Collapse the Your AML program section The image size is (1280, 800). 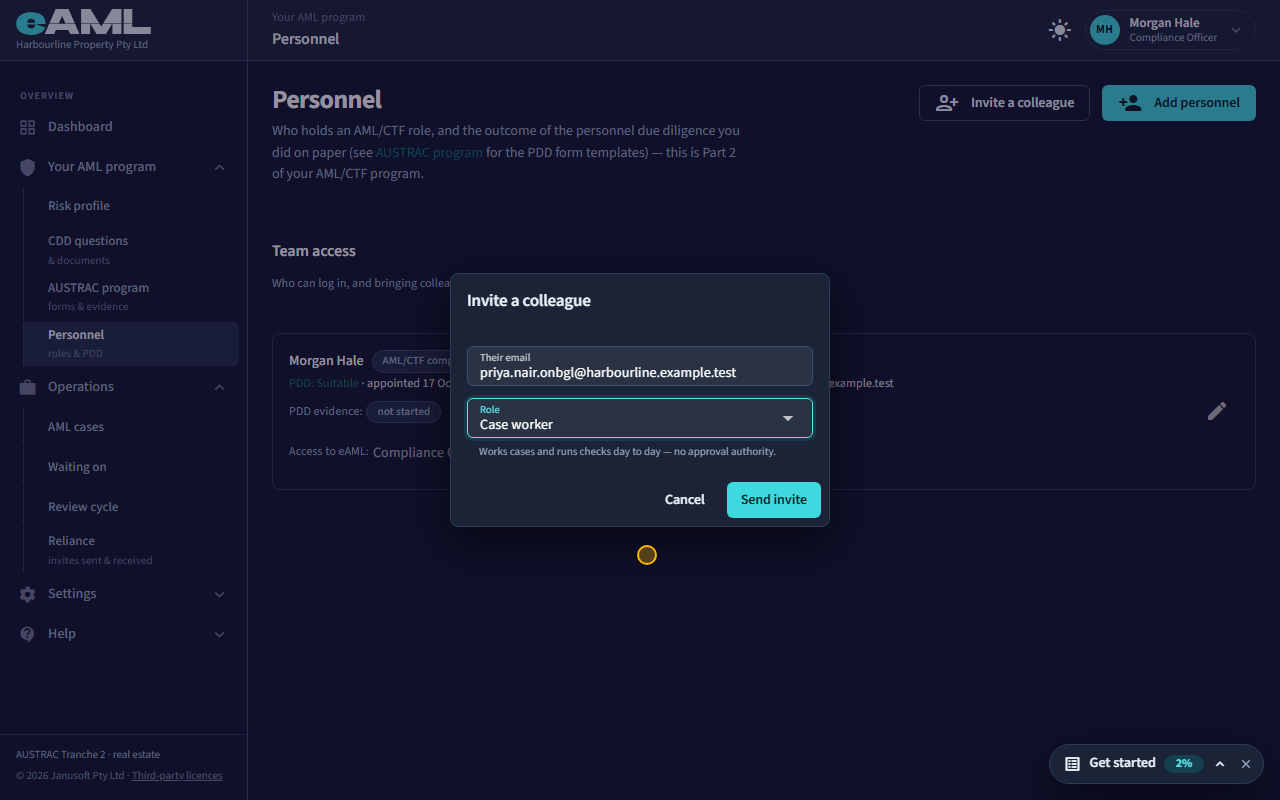[x=220, y=167]
